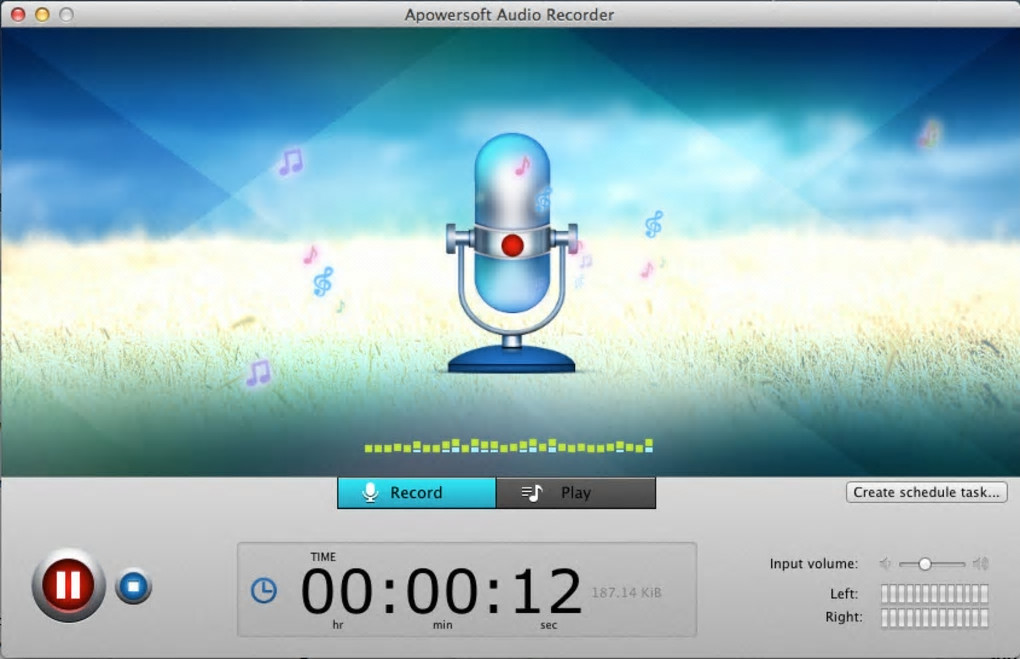Switch to the Record tab

point(416,492)
